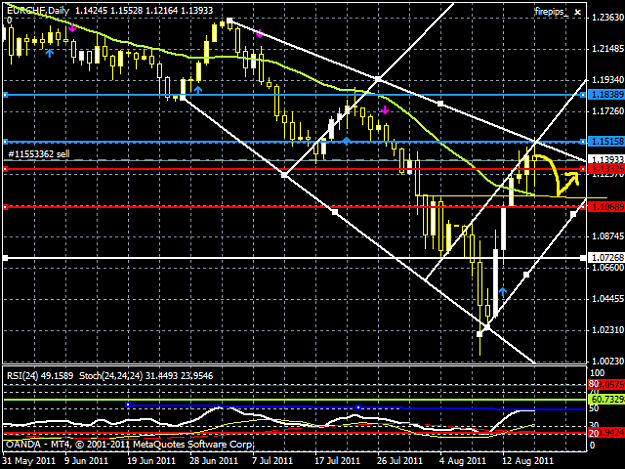Click the 1.23630 price scale value
Image resolution: width=625 pixels, height=469 pixels.
(608, 18)
